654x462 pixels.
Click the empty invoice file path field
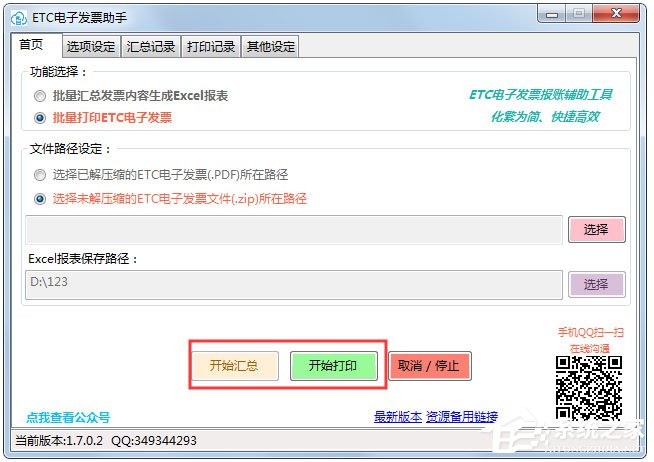tap(294, 230)
